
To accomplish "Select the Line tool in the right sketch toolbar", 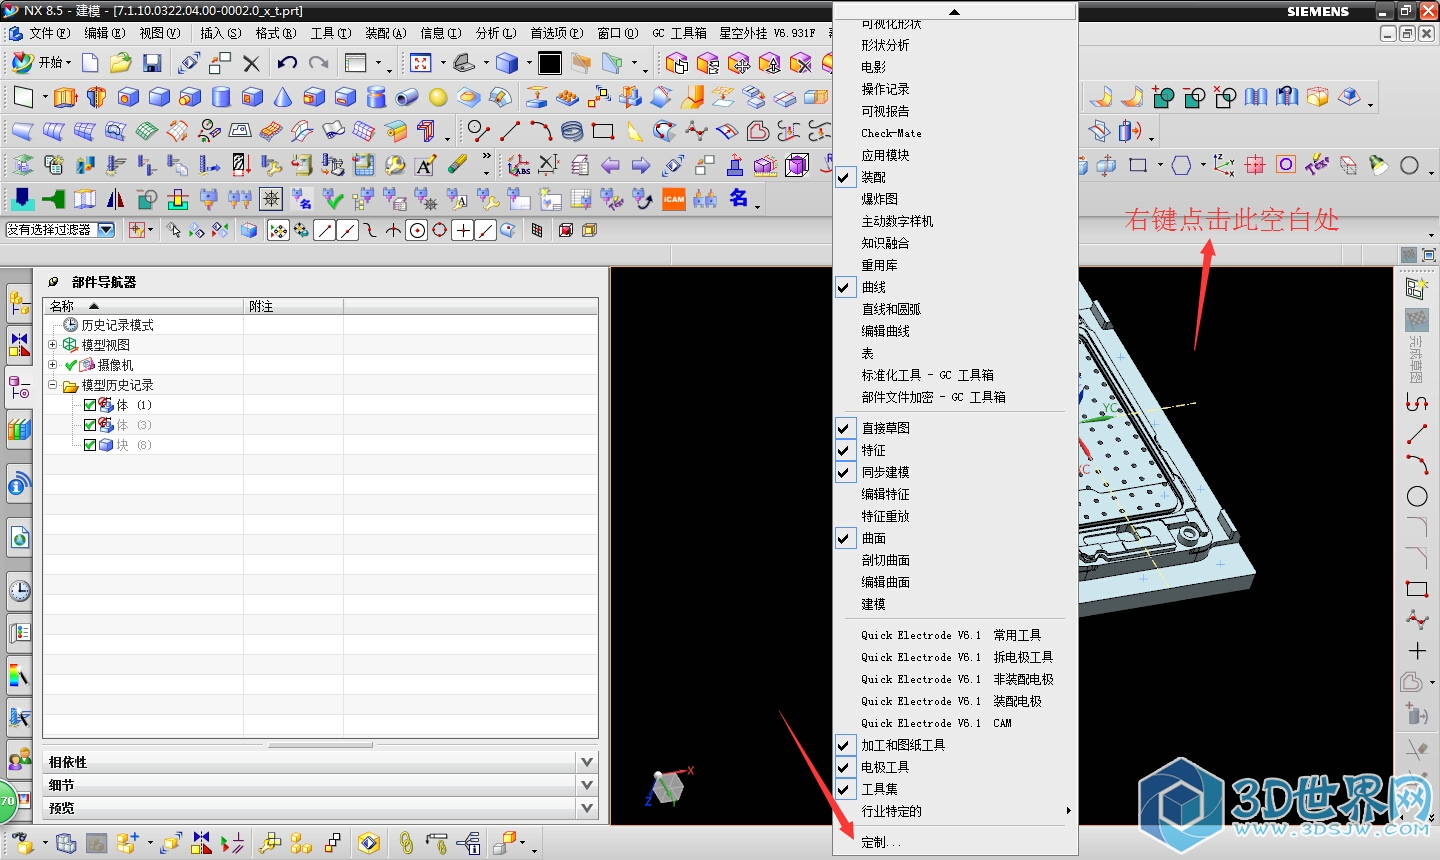I will click(1417, 434).
